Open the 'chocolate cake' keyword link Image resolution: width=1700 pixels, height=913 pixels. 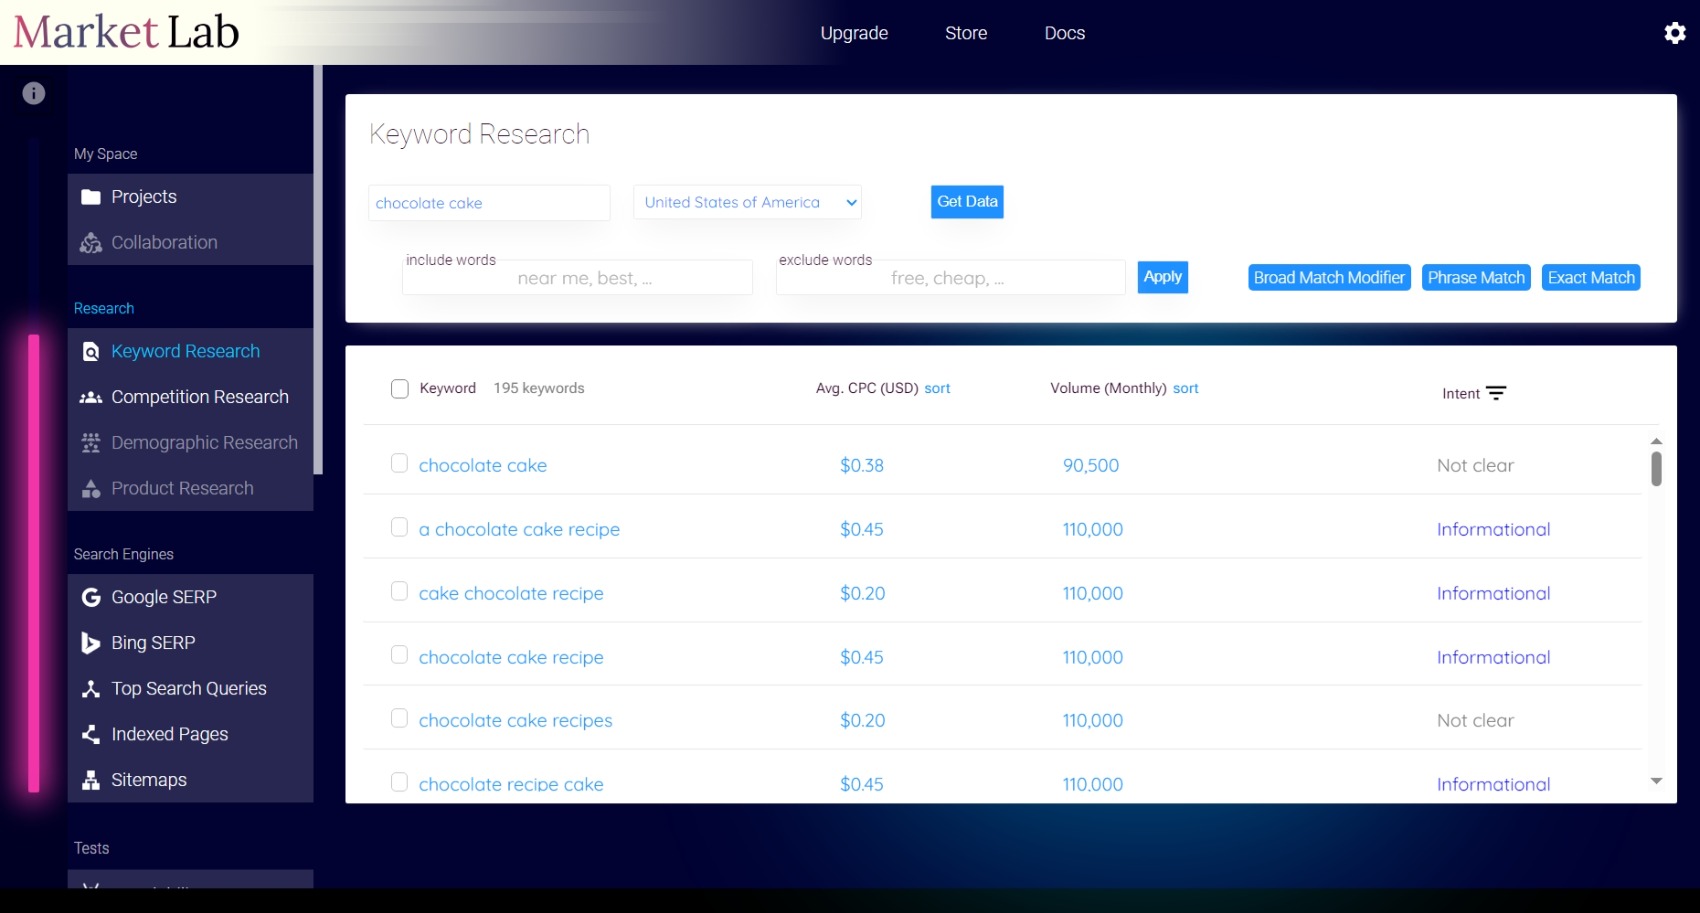tap(483, 465)
